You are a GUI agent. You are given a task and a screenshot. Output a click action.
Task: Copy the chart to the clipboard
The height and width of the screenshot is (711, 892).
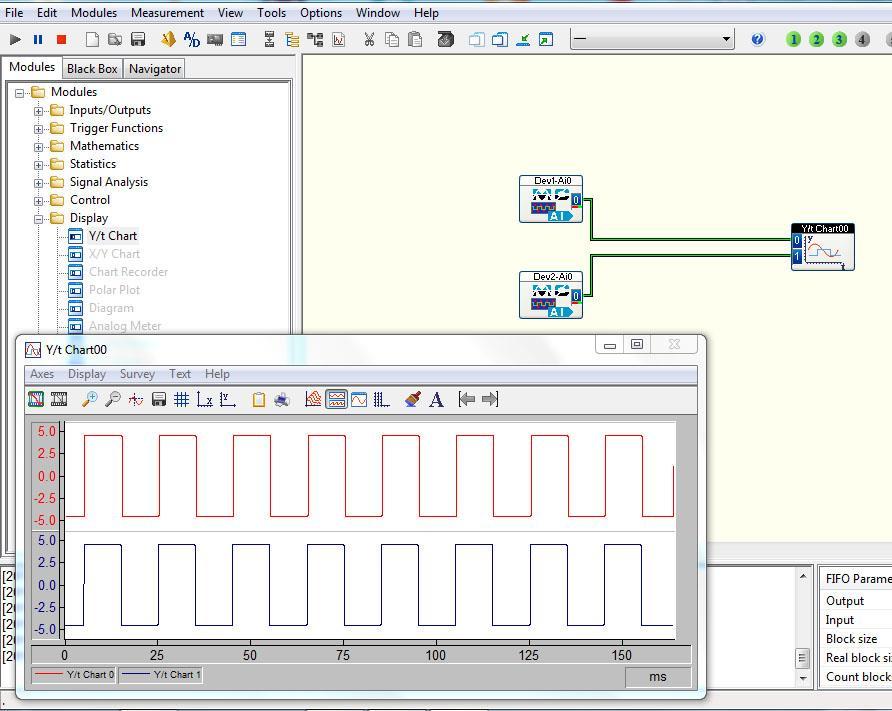click(x=259, y=400)
